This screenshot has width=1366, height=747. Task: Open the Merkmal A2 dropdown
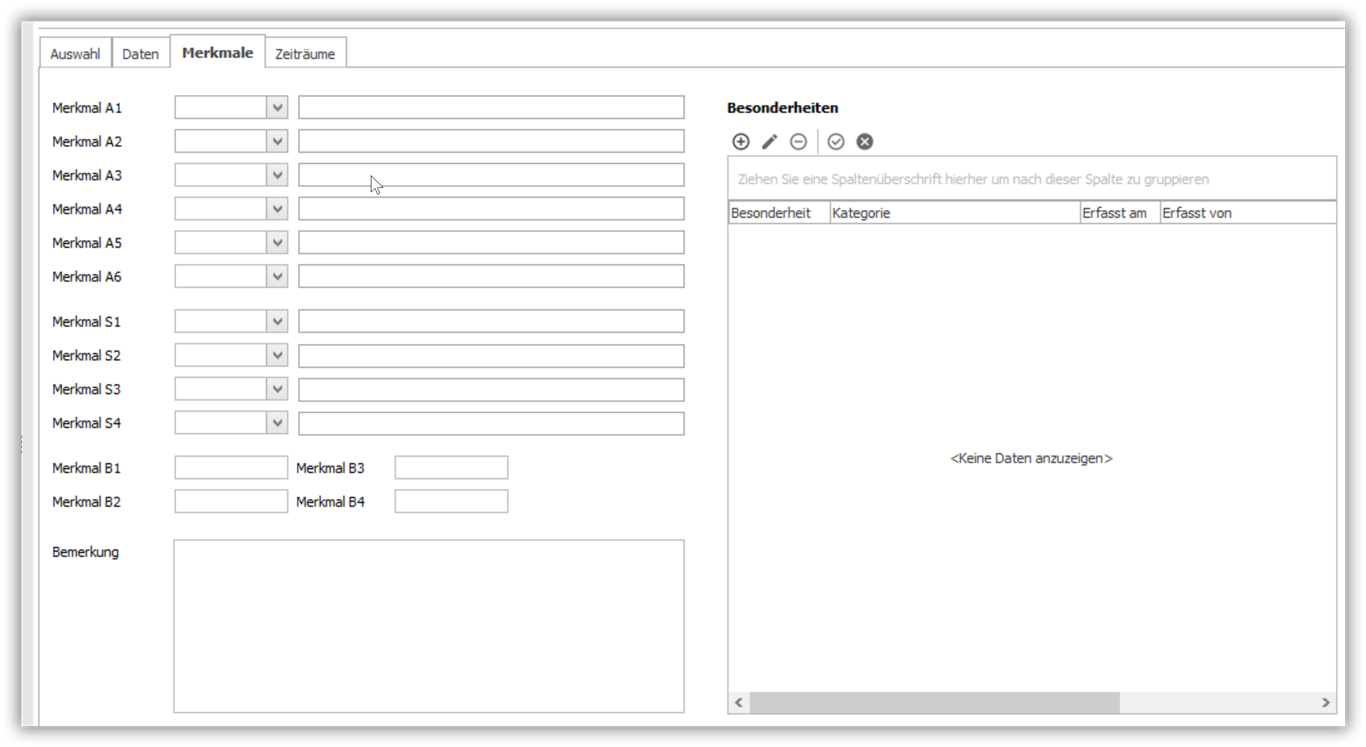point(277,142)
